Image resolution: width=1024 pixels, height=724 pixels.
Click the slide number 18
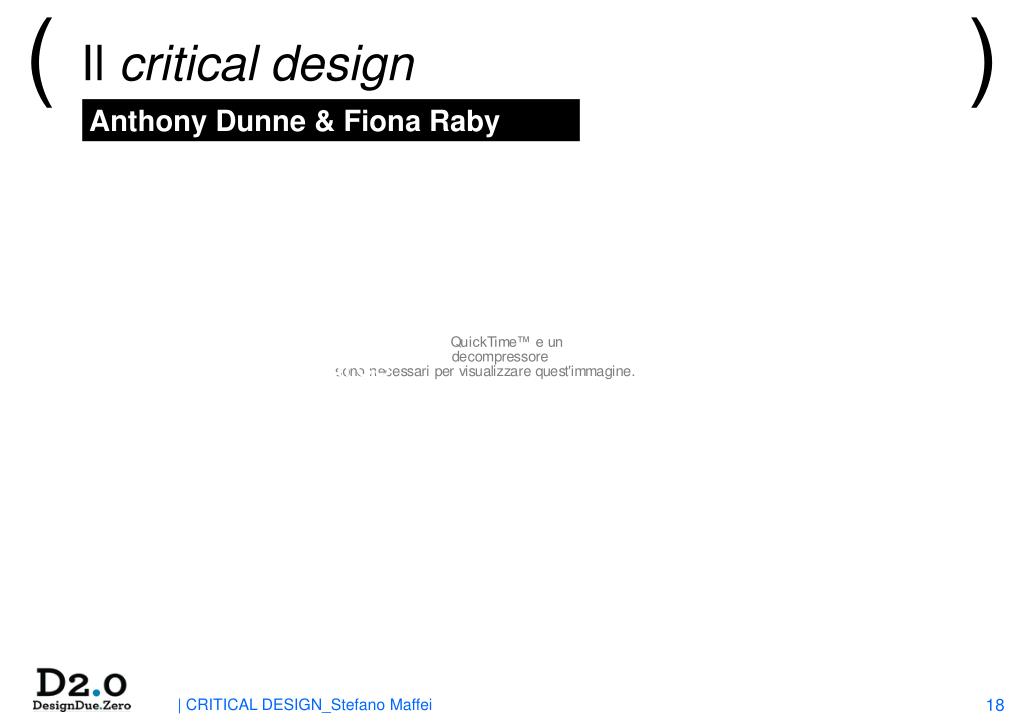[x=995, y=705]
